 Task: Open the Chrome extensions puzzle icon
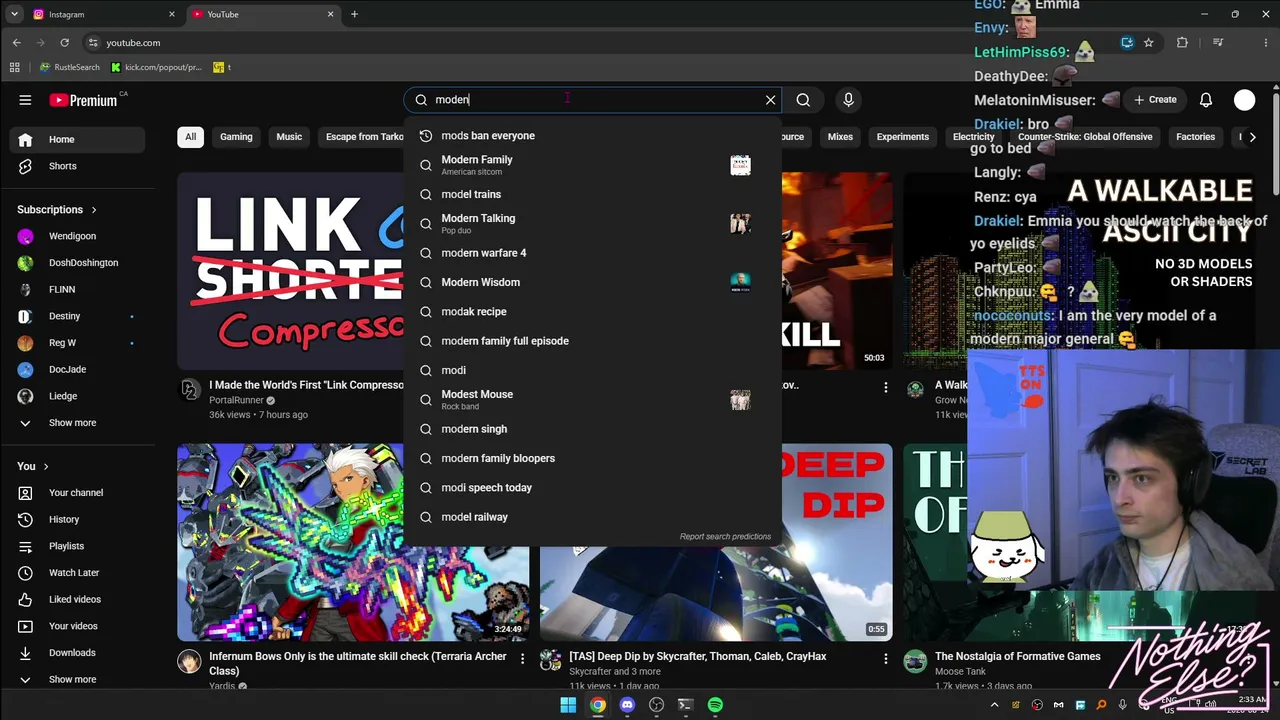point(1182,43)
